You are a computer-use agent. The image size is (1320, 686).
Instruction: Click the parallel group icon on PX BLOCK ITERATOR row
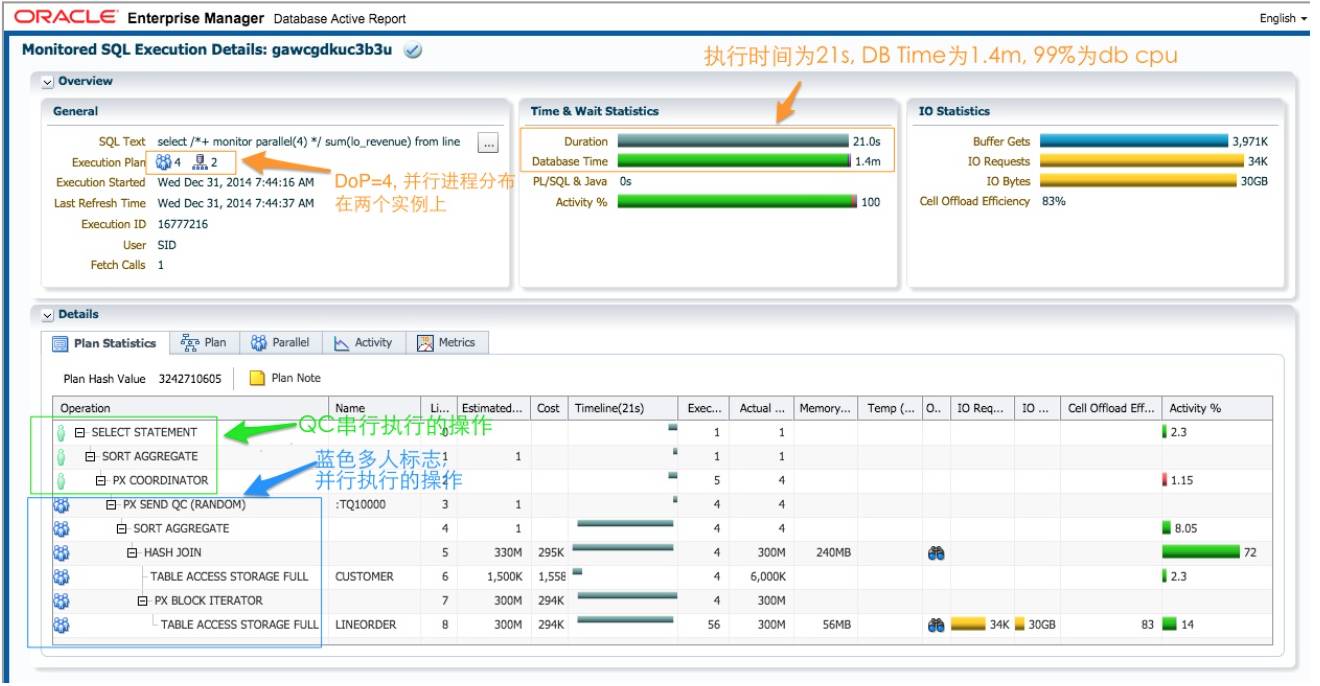(x=61, y=601)
